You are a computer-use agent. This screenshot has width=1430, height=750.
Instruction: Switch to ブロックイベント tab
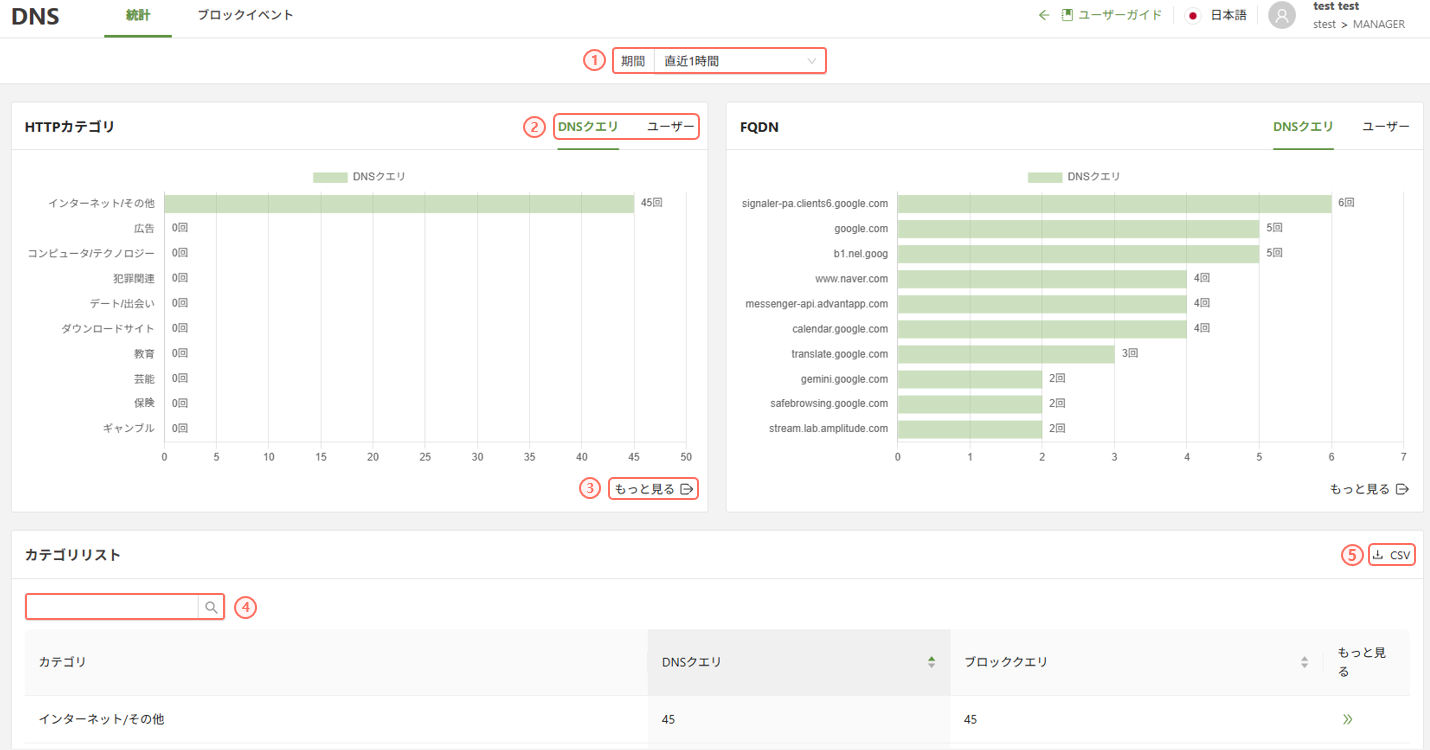point(245,15)
